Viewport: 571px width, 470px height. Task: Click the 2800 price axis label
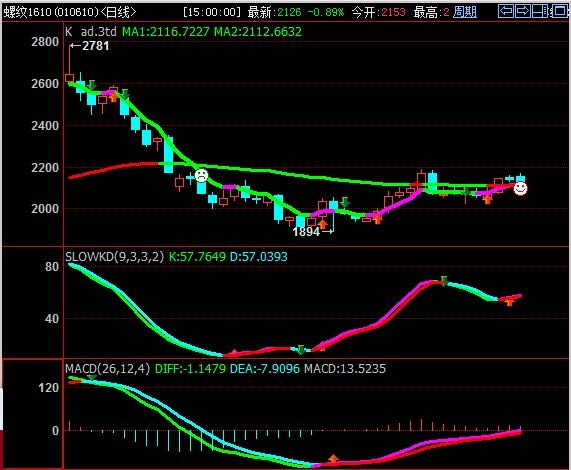click(45, 42)
